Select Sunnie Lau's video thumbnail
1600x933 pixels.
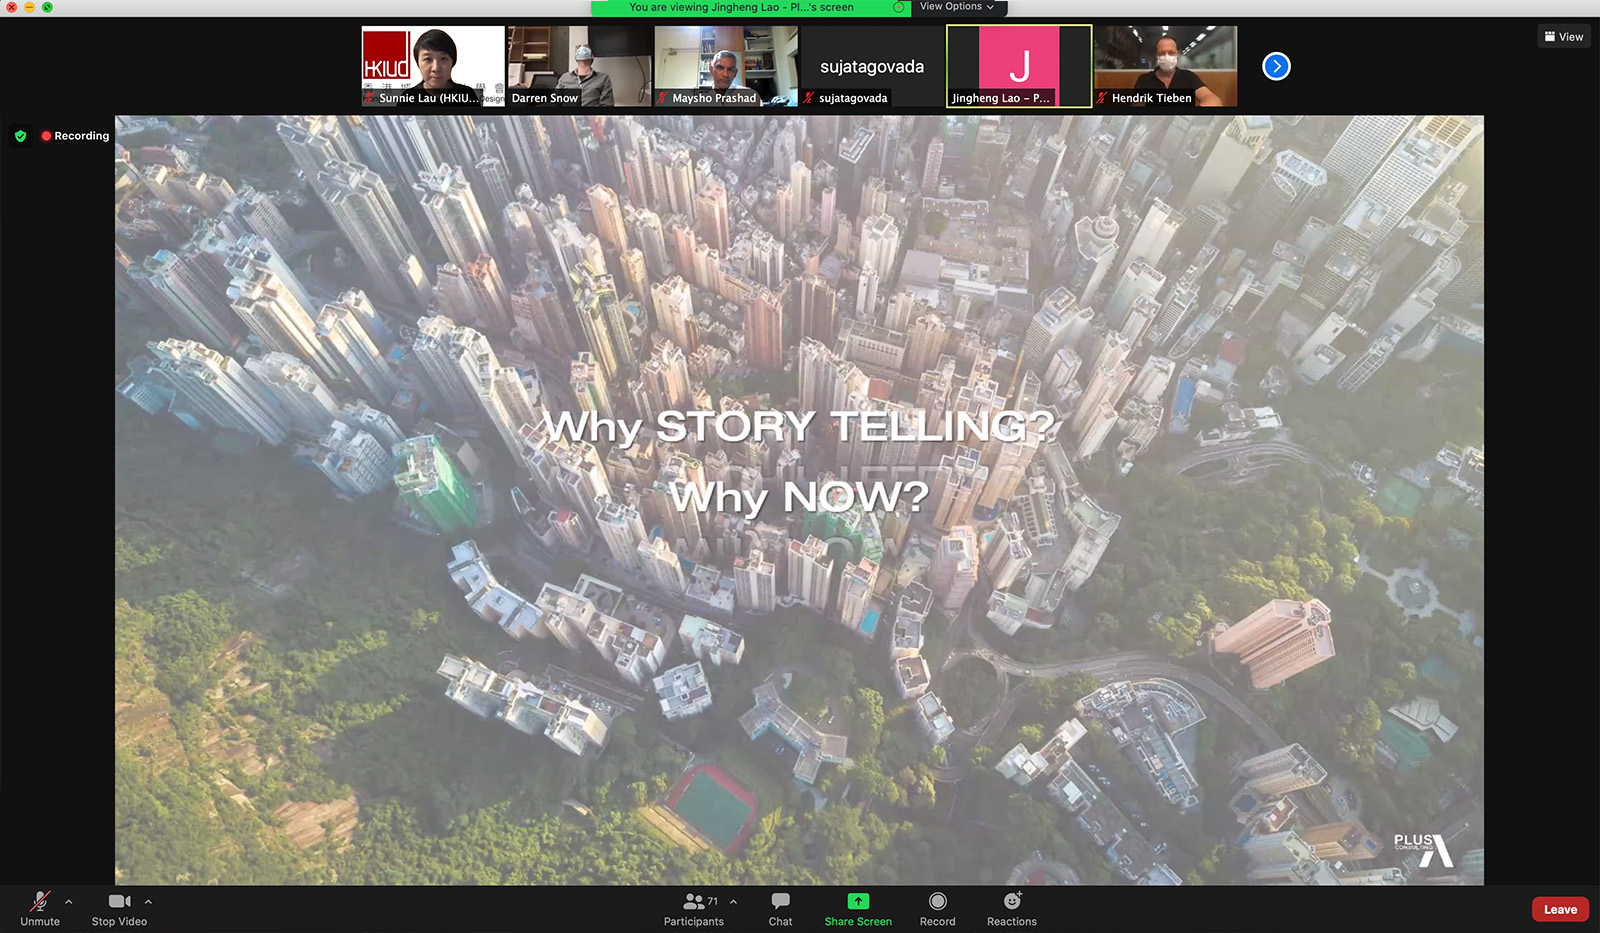point(433,66)
